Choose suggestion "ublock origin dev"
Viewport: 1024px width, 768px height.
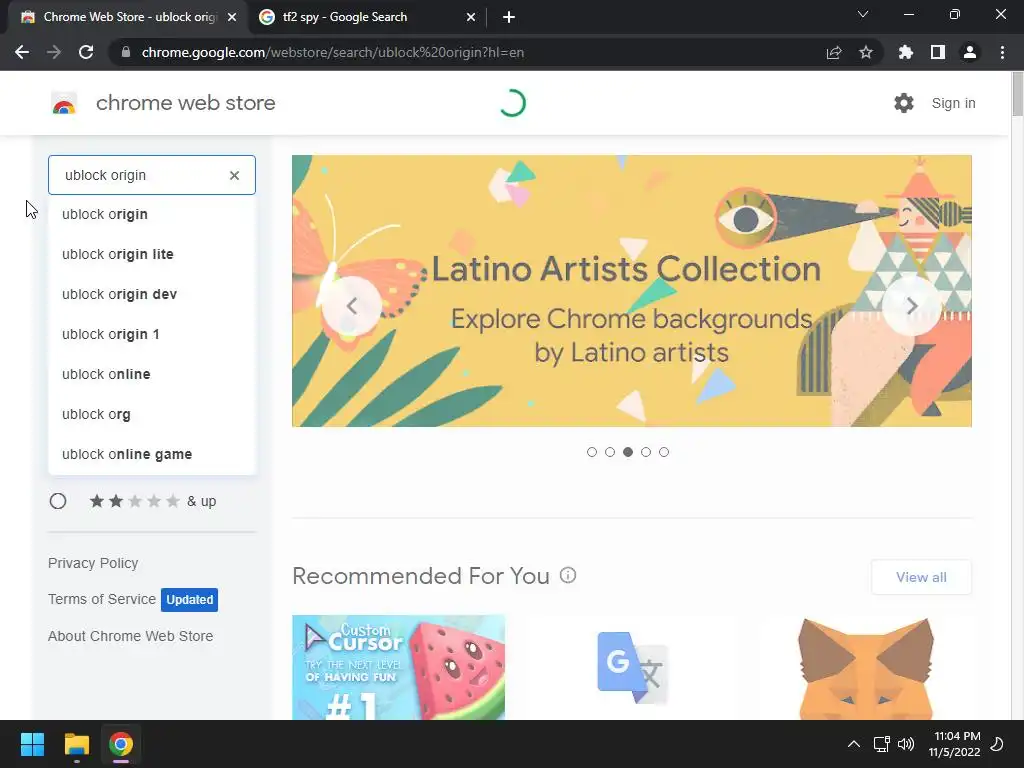point(152,294)
